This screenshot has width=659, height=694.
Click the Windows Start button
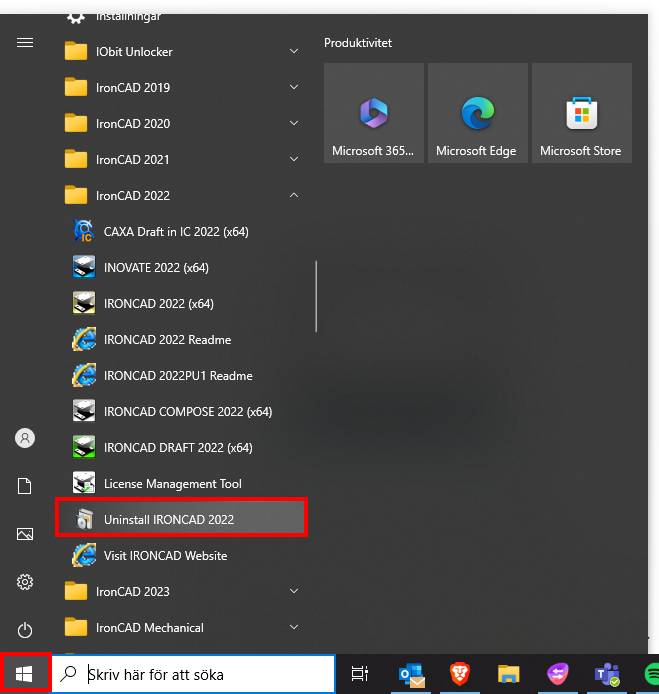(x=24, y=674)
